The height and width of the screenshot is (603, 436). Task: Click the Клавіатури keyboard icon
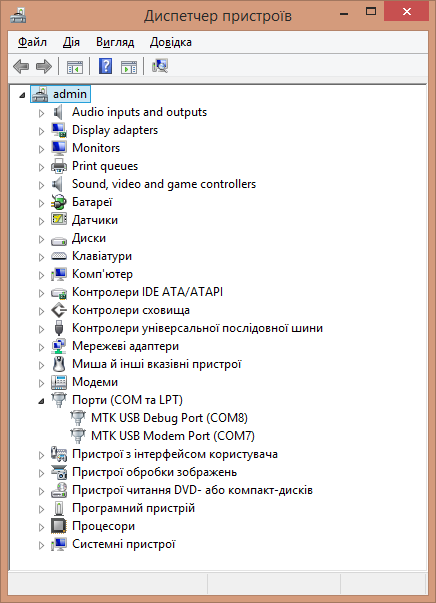(x=59, y=256)
